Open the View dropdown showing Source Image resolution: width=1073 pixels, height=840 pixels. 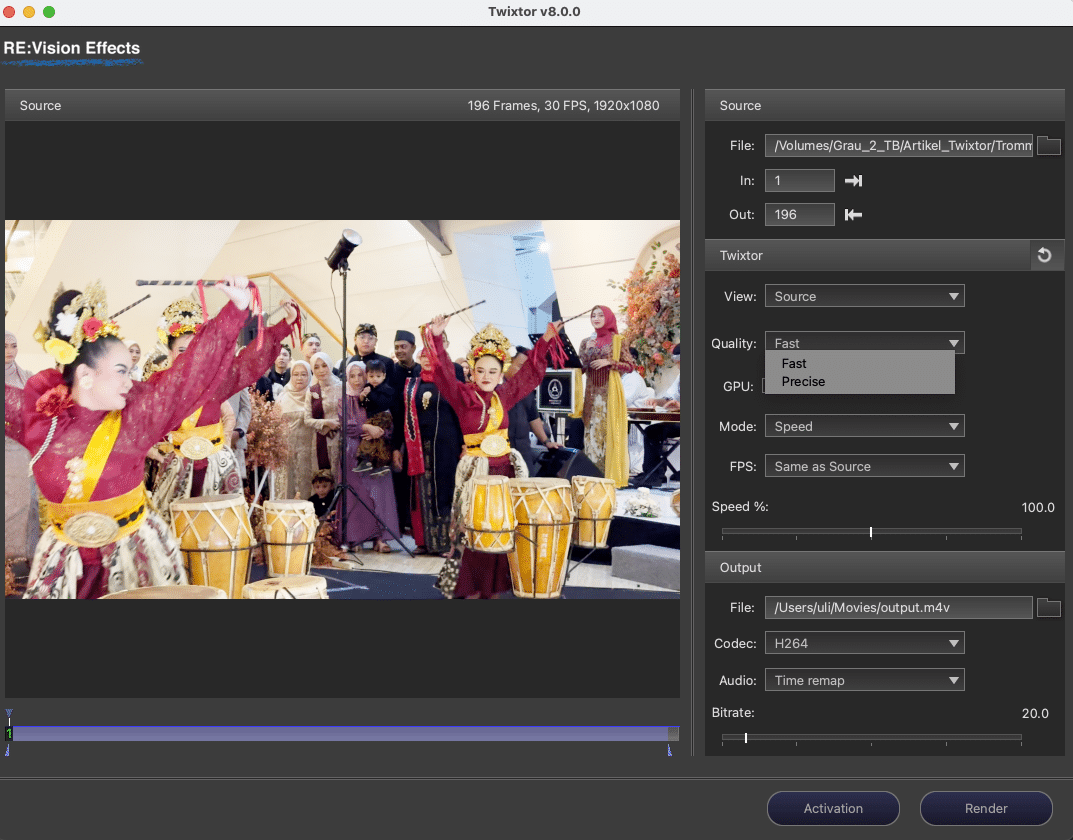tap(864, 295)
